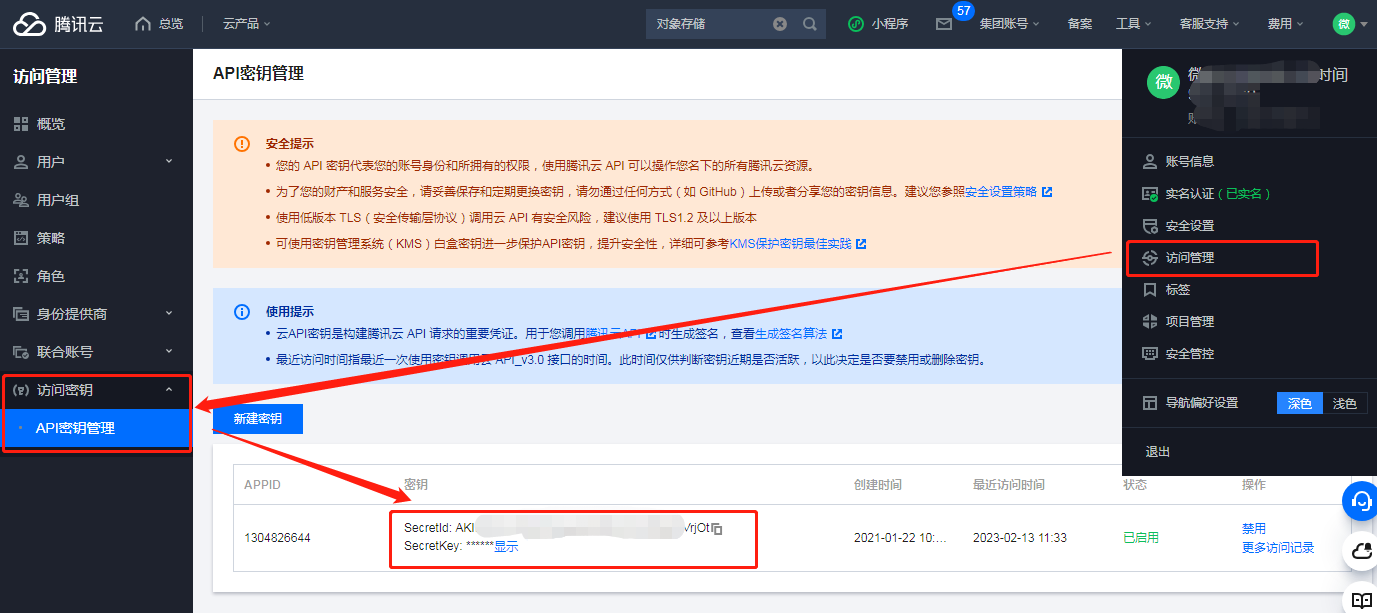This screenshot has width=1377, height=613.
Task: Click 退出 to log out
Action: tap(1158, 452)
